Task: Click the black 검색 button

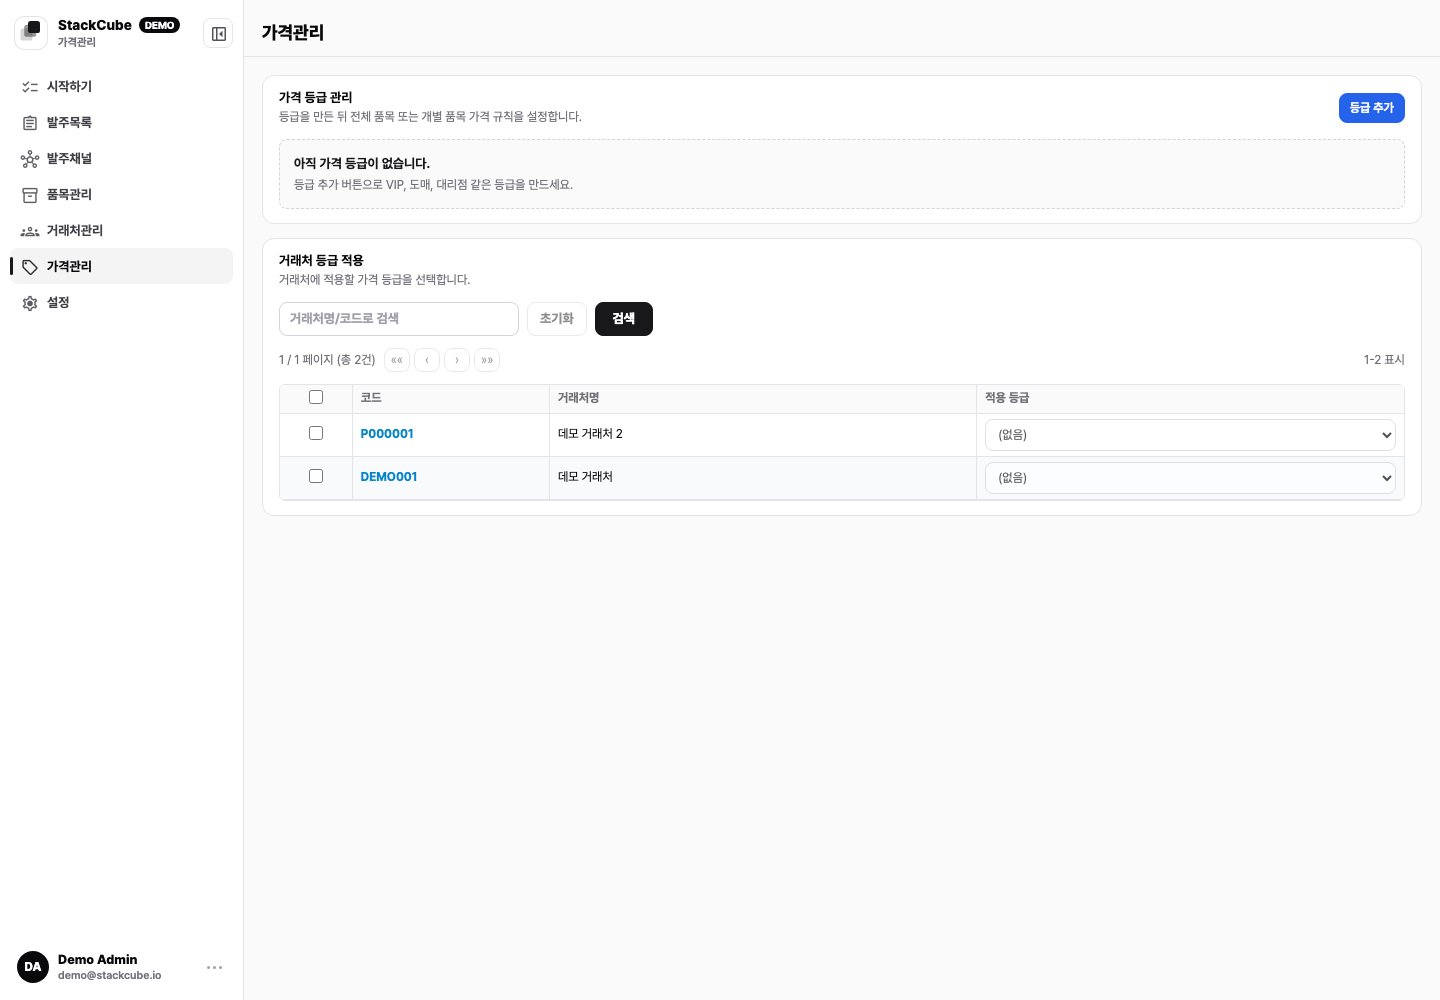Action: 624,319
